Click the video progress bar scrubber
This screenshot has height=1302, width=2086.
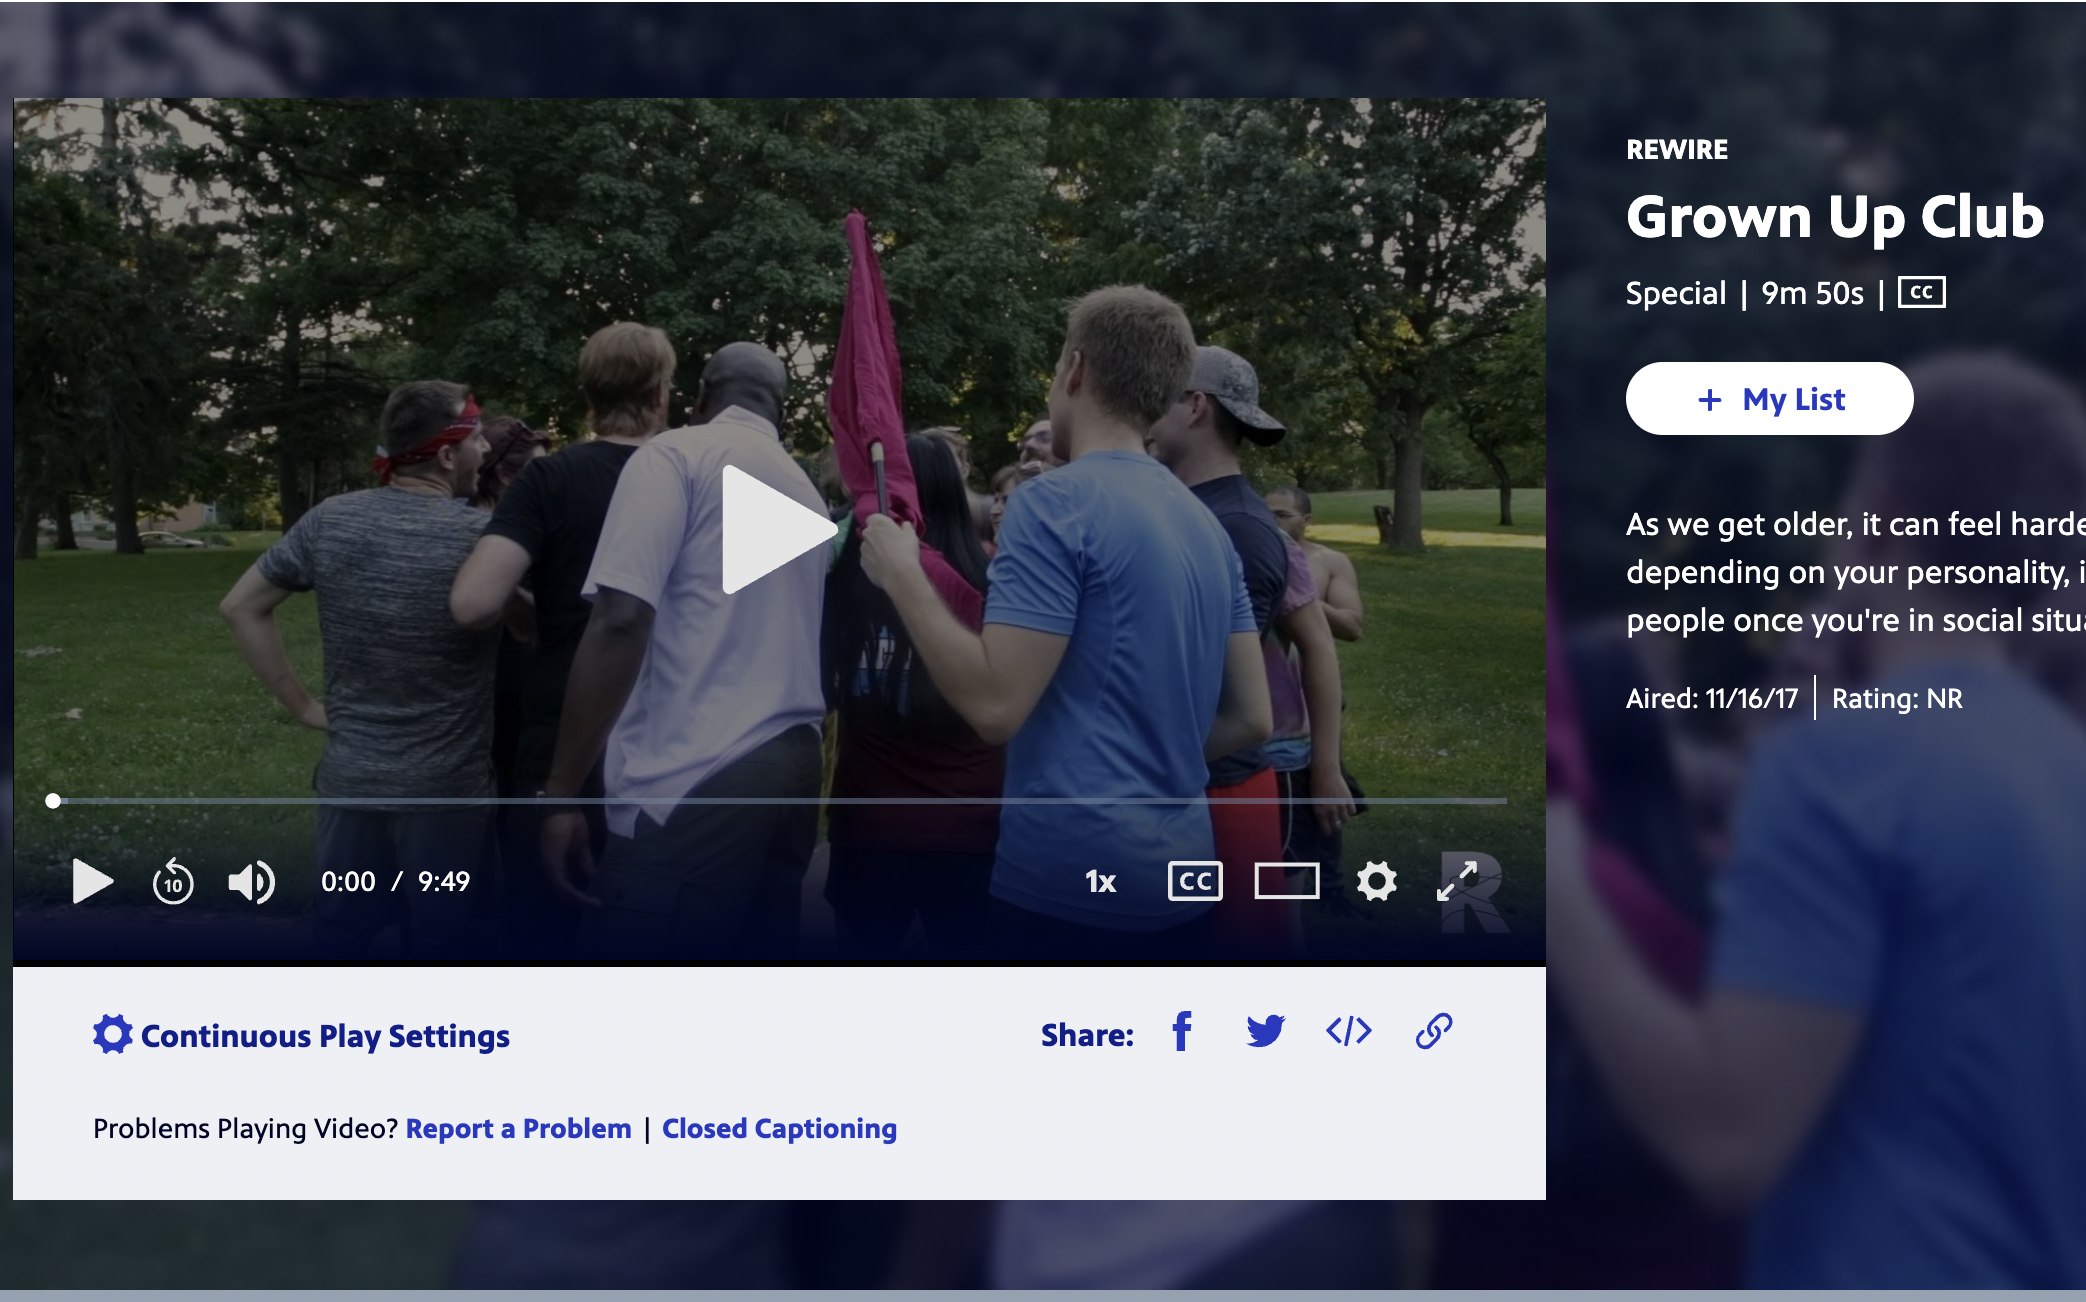[53, 801]
